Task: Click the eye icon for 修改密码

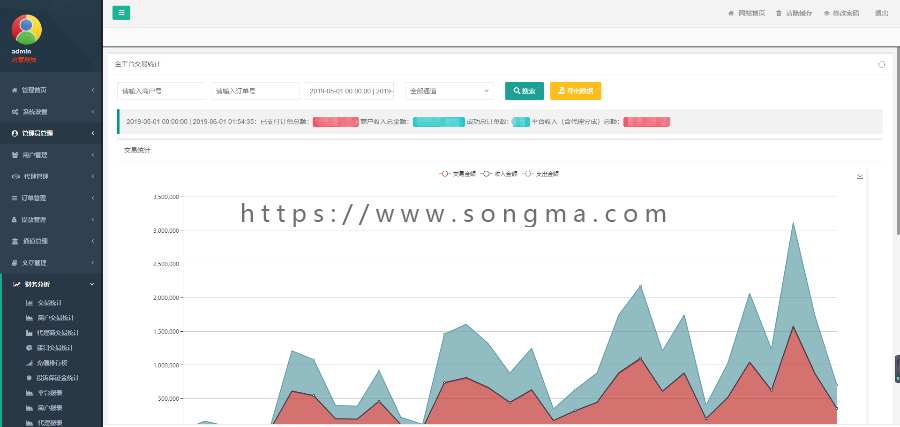Action: 827,13
